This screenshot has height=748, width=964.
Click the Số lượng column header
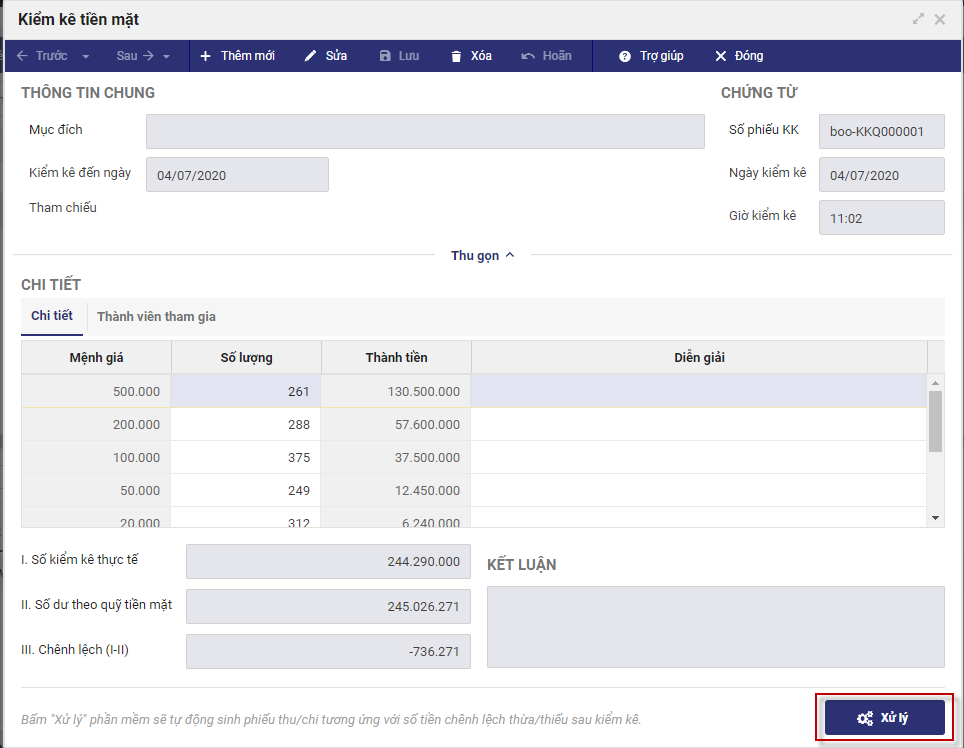[247, 357]
